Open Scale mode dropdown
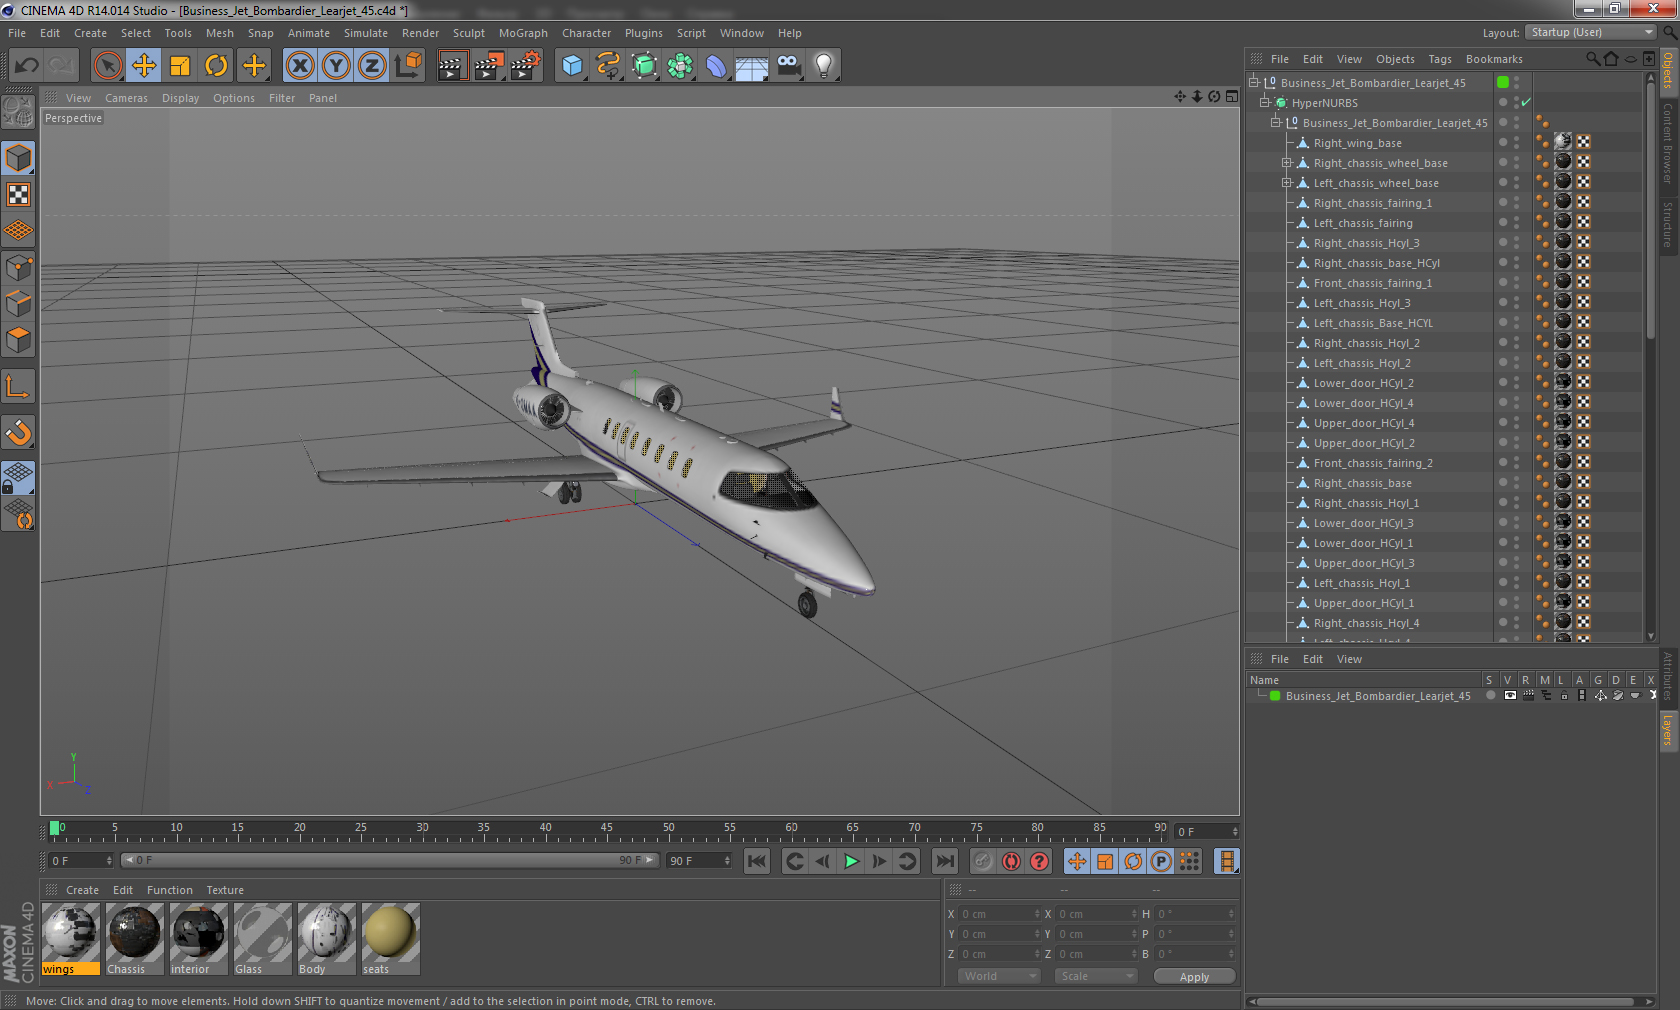This screenshot has width=1680, height=1010. coord(1096,976)
